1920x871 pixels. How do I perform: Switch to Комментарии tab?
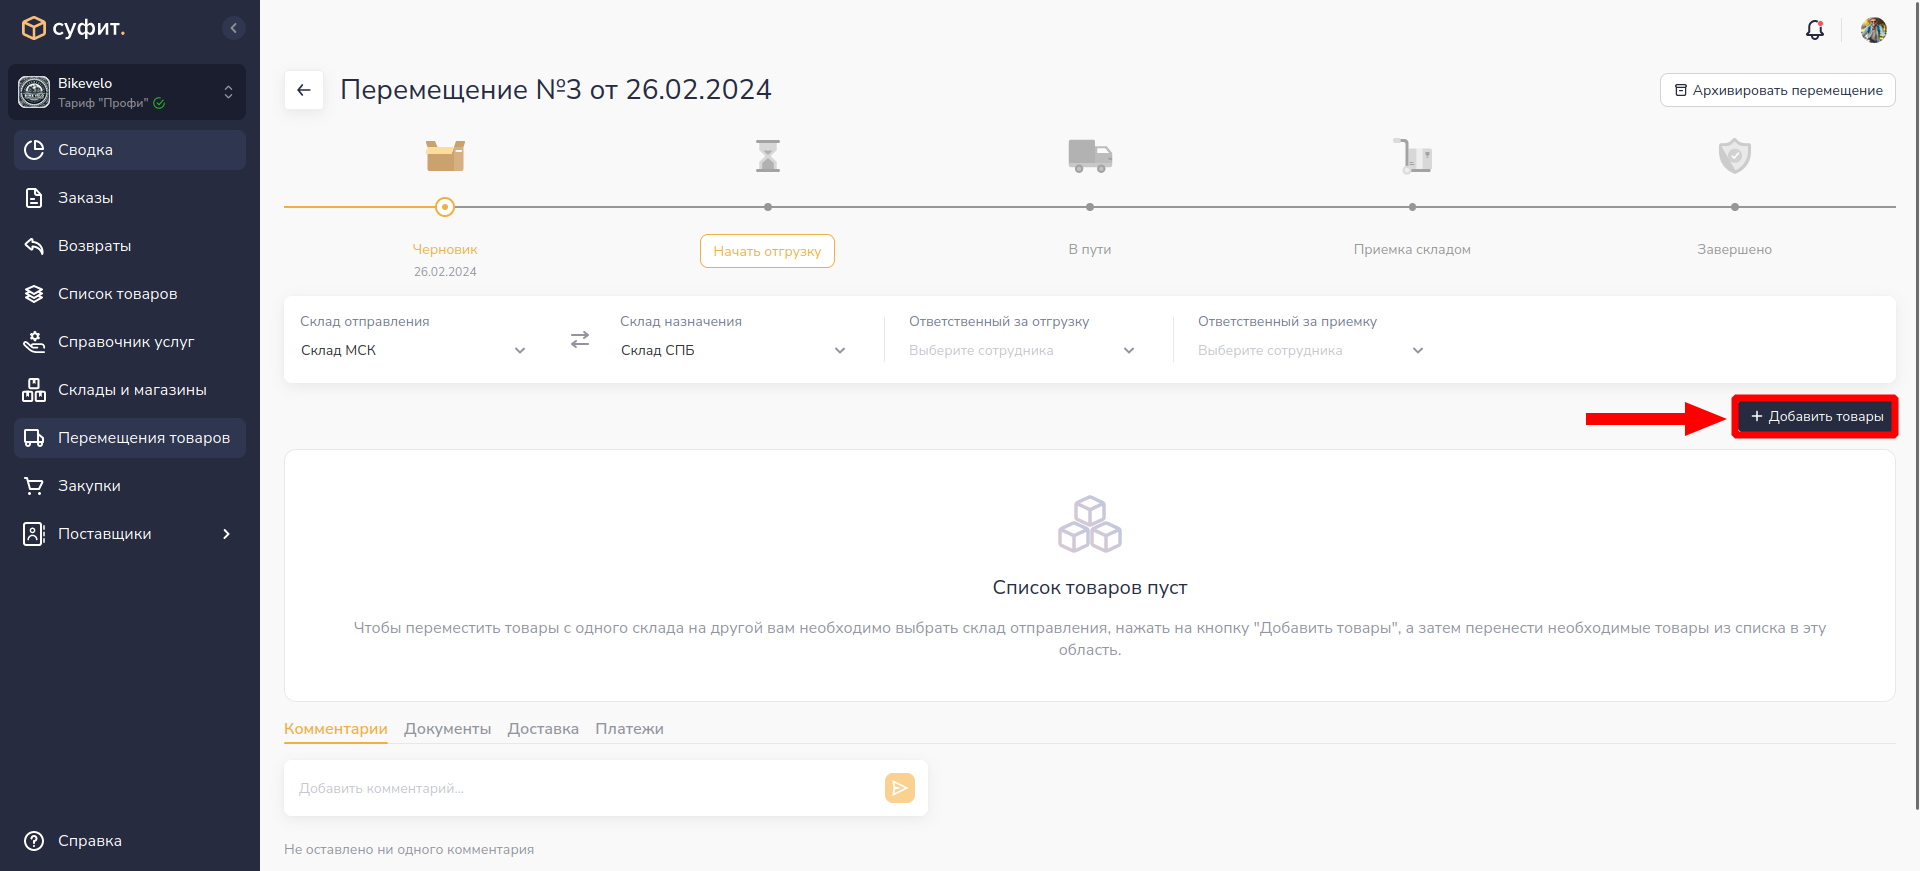336,729
